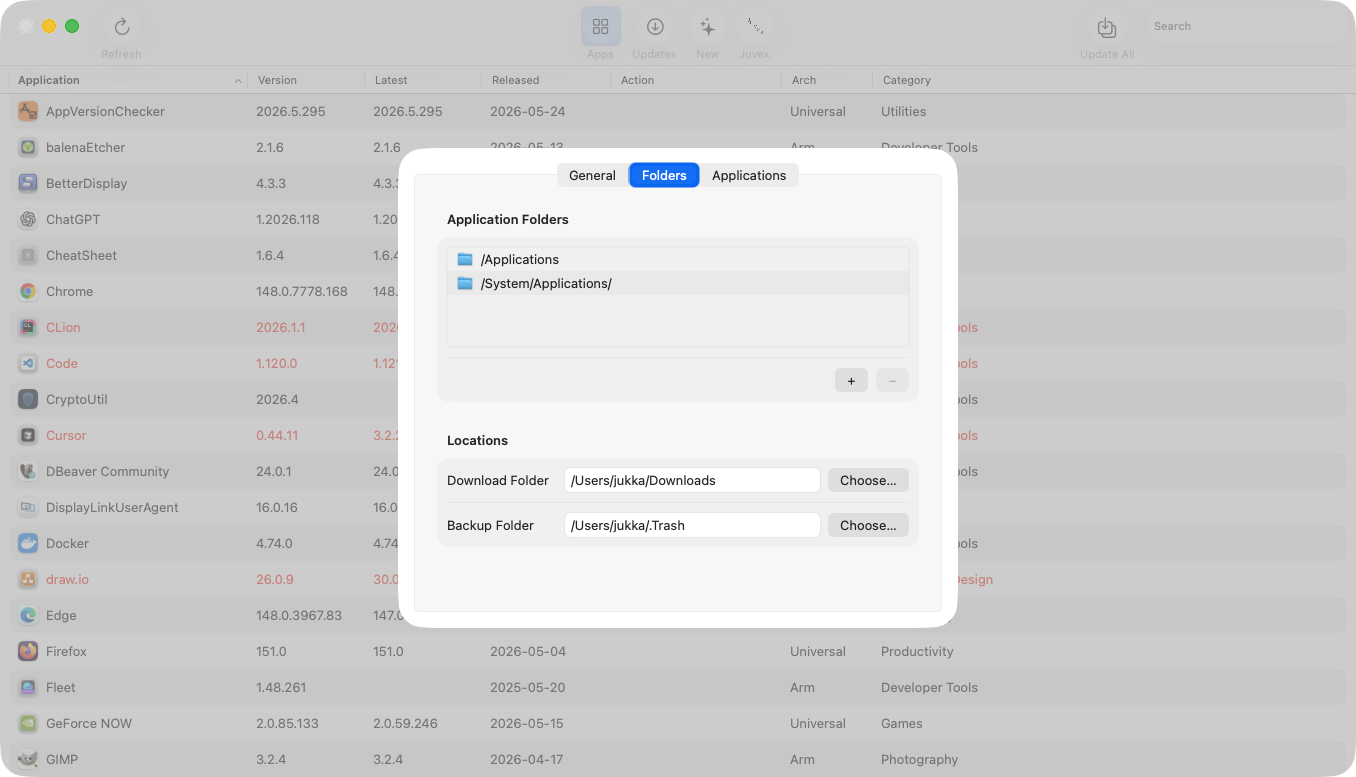Click the DBeaver Community app icon

pyautogui.click(x=28, y=471)
